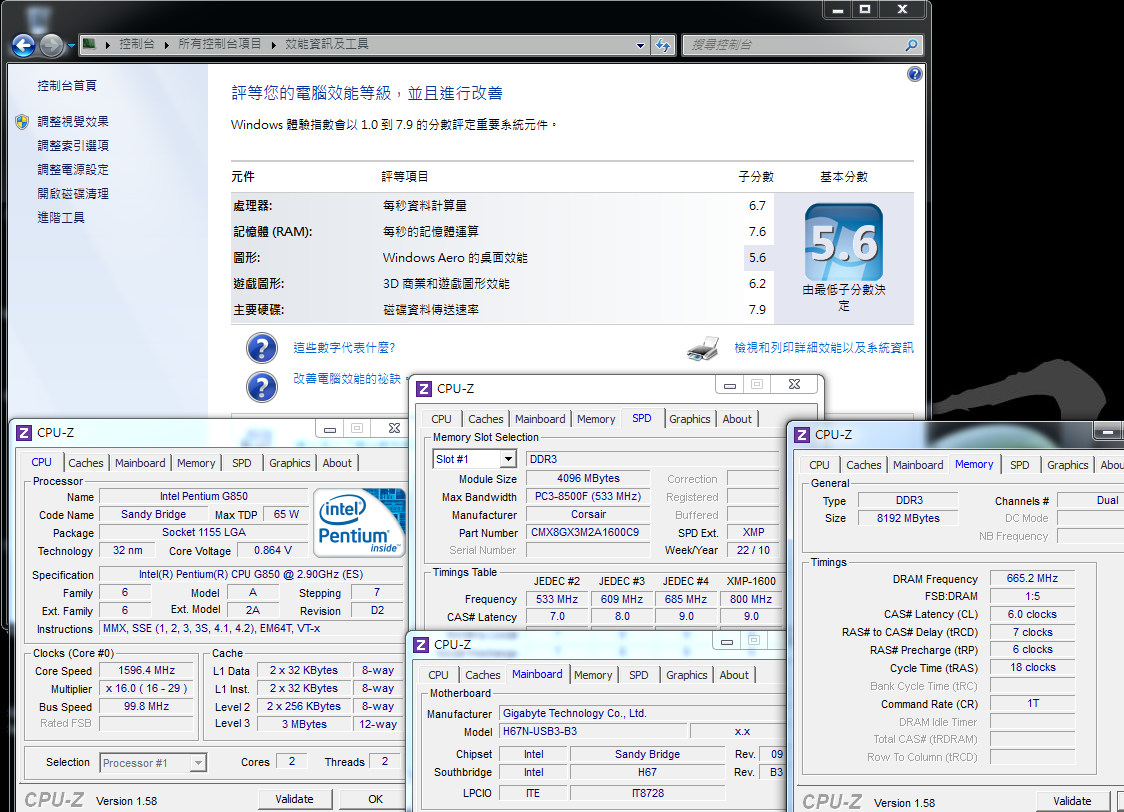Click 效能資訊及工具 in the address breadcrumb

(327, 44)
